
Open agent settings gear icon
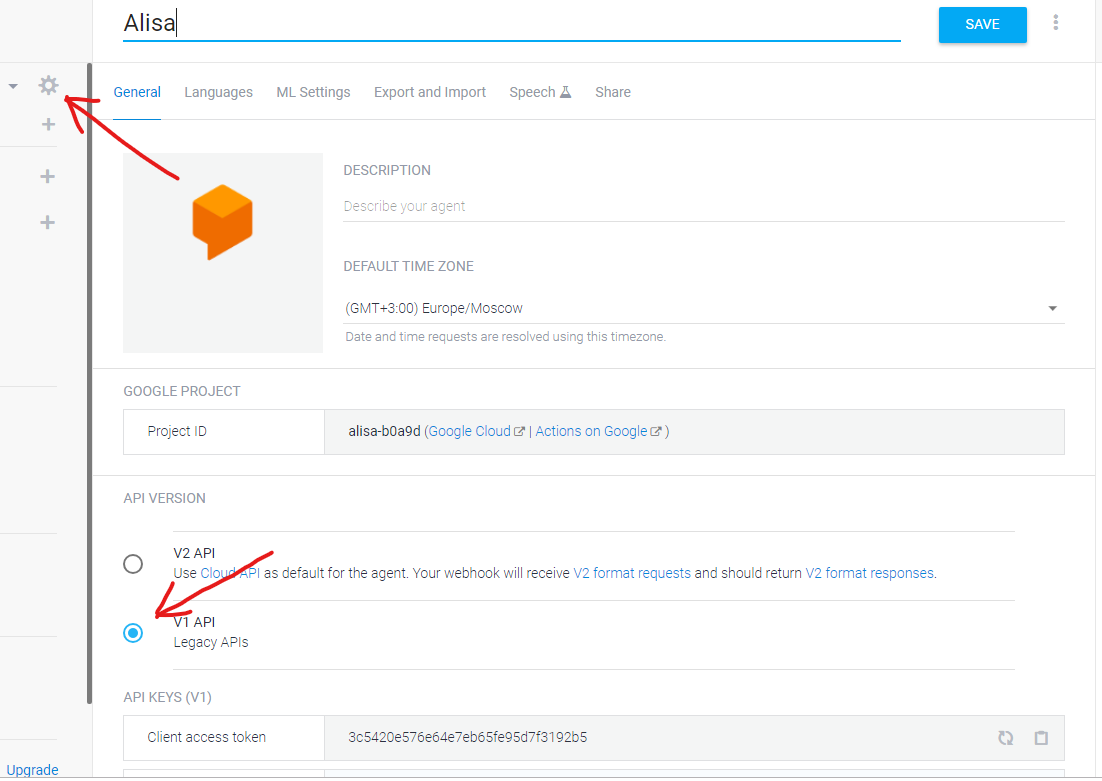[48, 86]
